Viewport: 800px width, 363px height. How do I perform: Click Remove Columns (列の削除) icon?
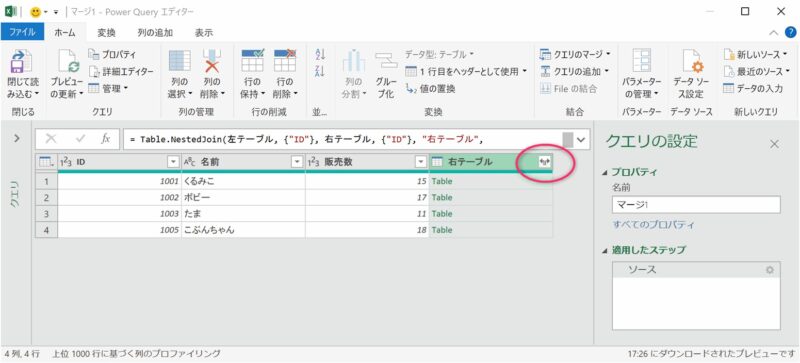[212, 61]
